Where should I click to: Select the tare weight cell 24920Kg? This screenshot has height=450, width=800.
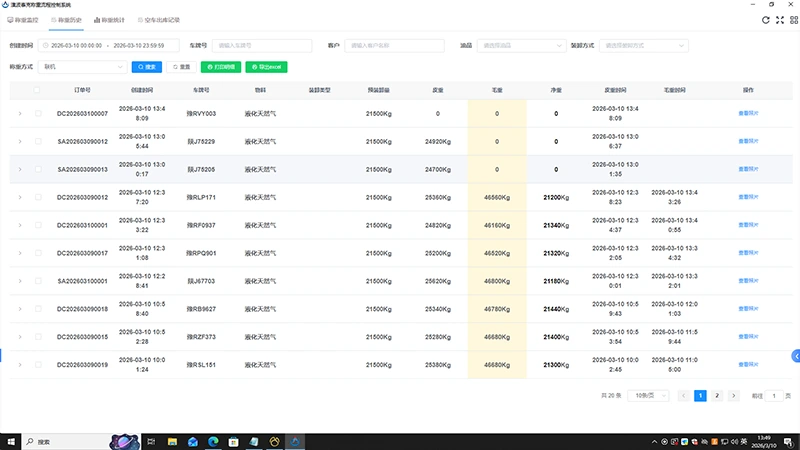pos(438,141)
